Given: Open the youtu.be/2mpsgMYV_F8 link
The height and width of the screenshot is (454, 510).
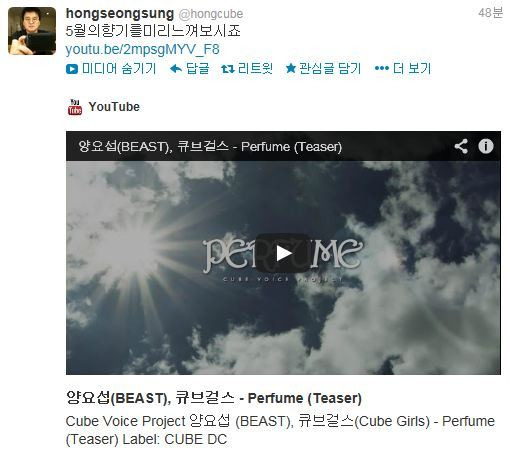Looking at the screenshot, I should pos(142,49).
